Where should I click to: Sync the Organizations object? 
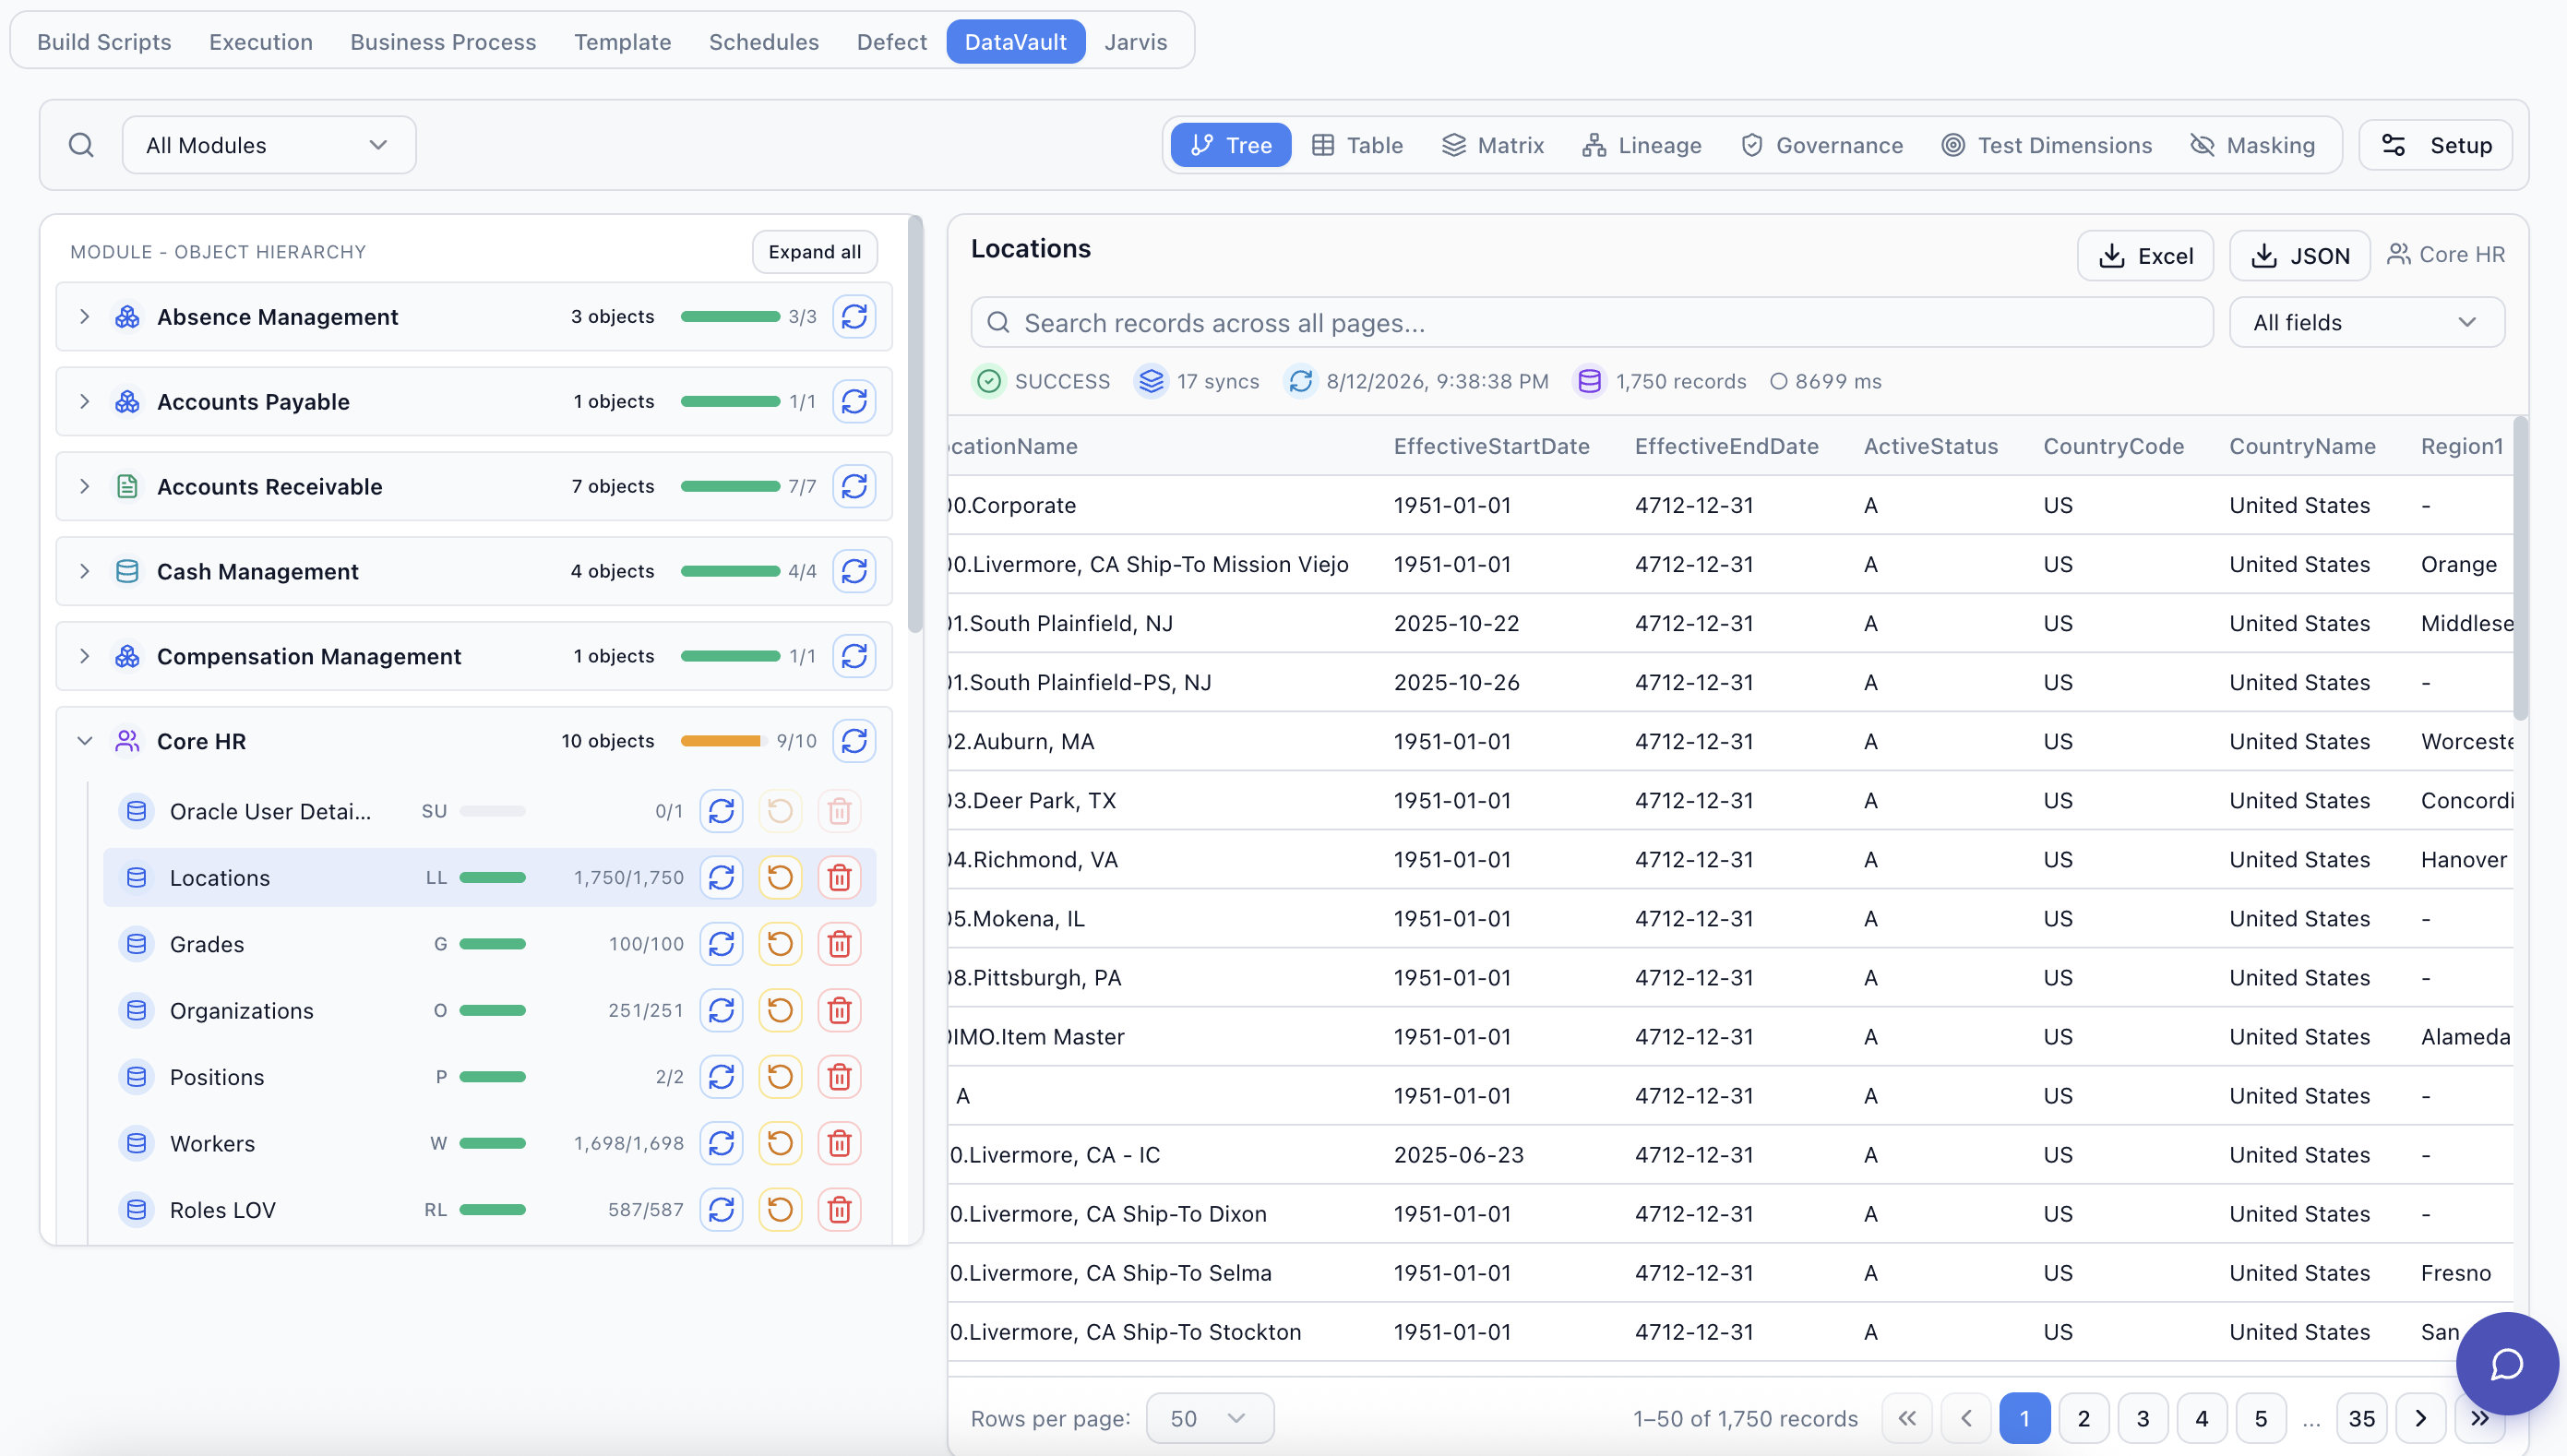tap(721, 1011)
